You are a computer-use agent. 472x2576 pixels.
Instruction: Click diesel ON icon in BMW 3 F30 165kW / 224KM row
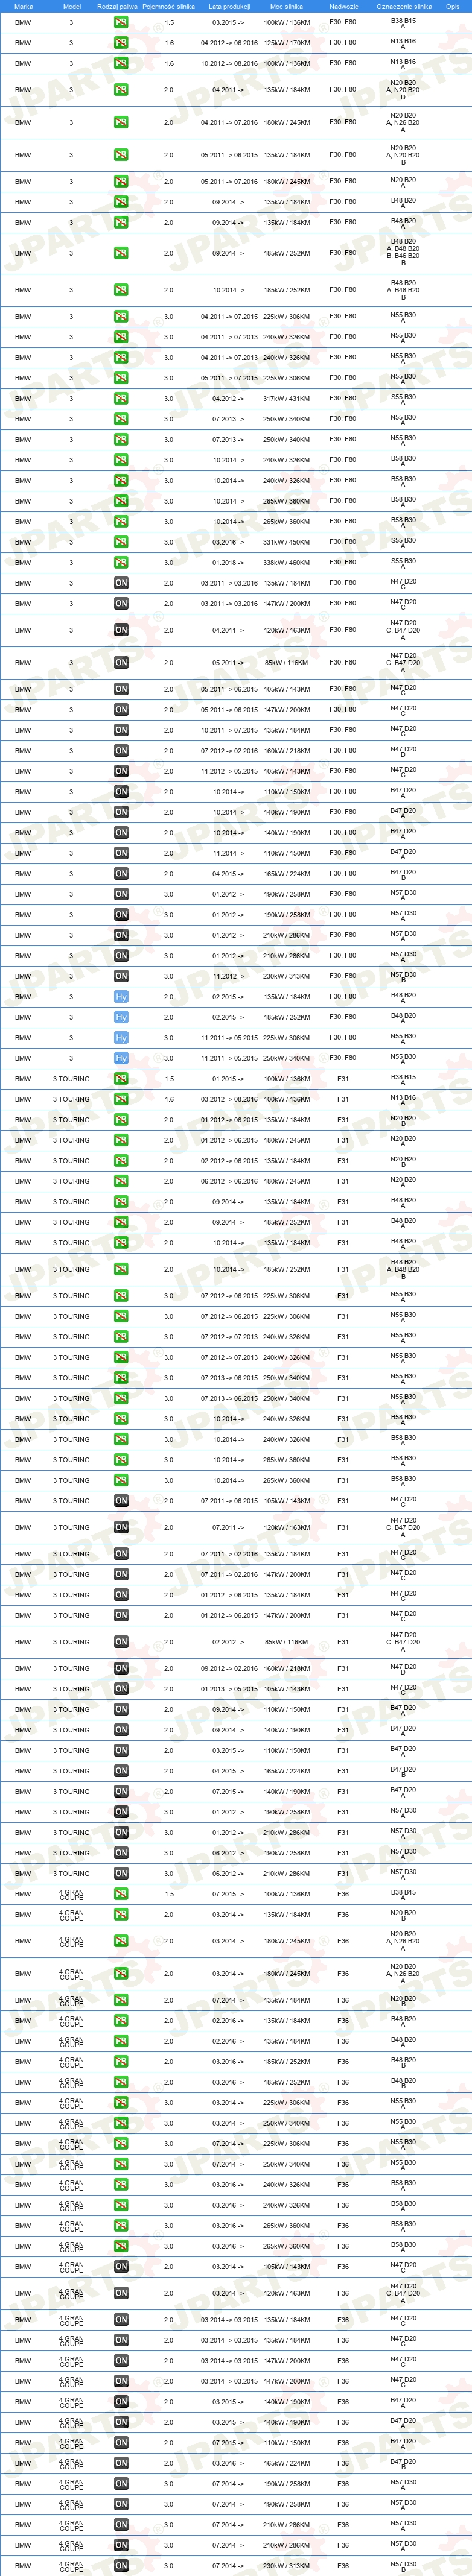(x=121, y=874)
